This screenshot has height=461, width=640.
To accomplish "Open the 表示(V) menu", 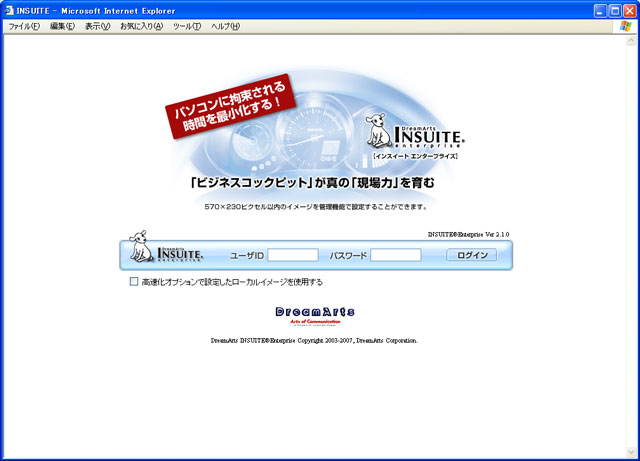I will (98, 27).
